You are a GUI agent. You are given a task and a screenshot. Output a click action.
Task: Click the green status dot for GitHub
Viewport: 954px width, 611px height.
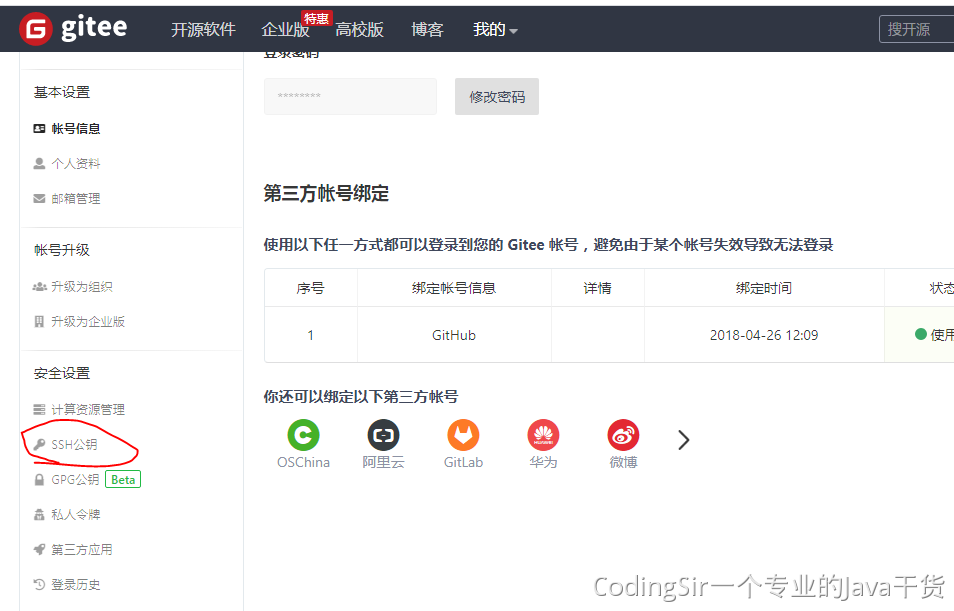[x=921, y=334]
